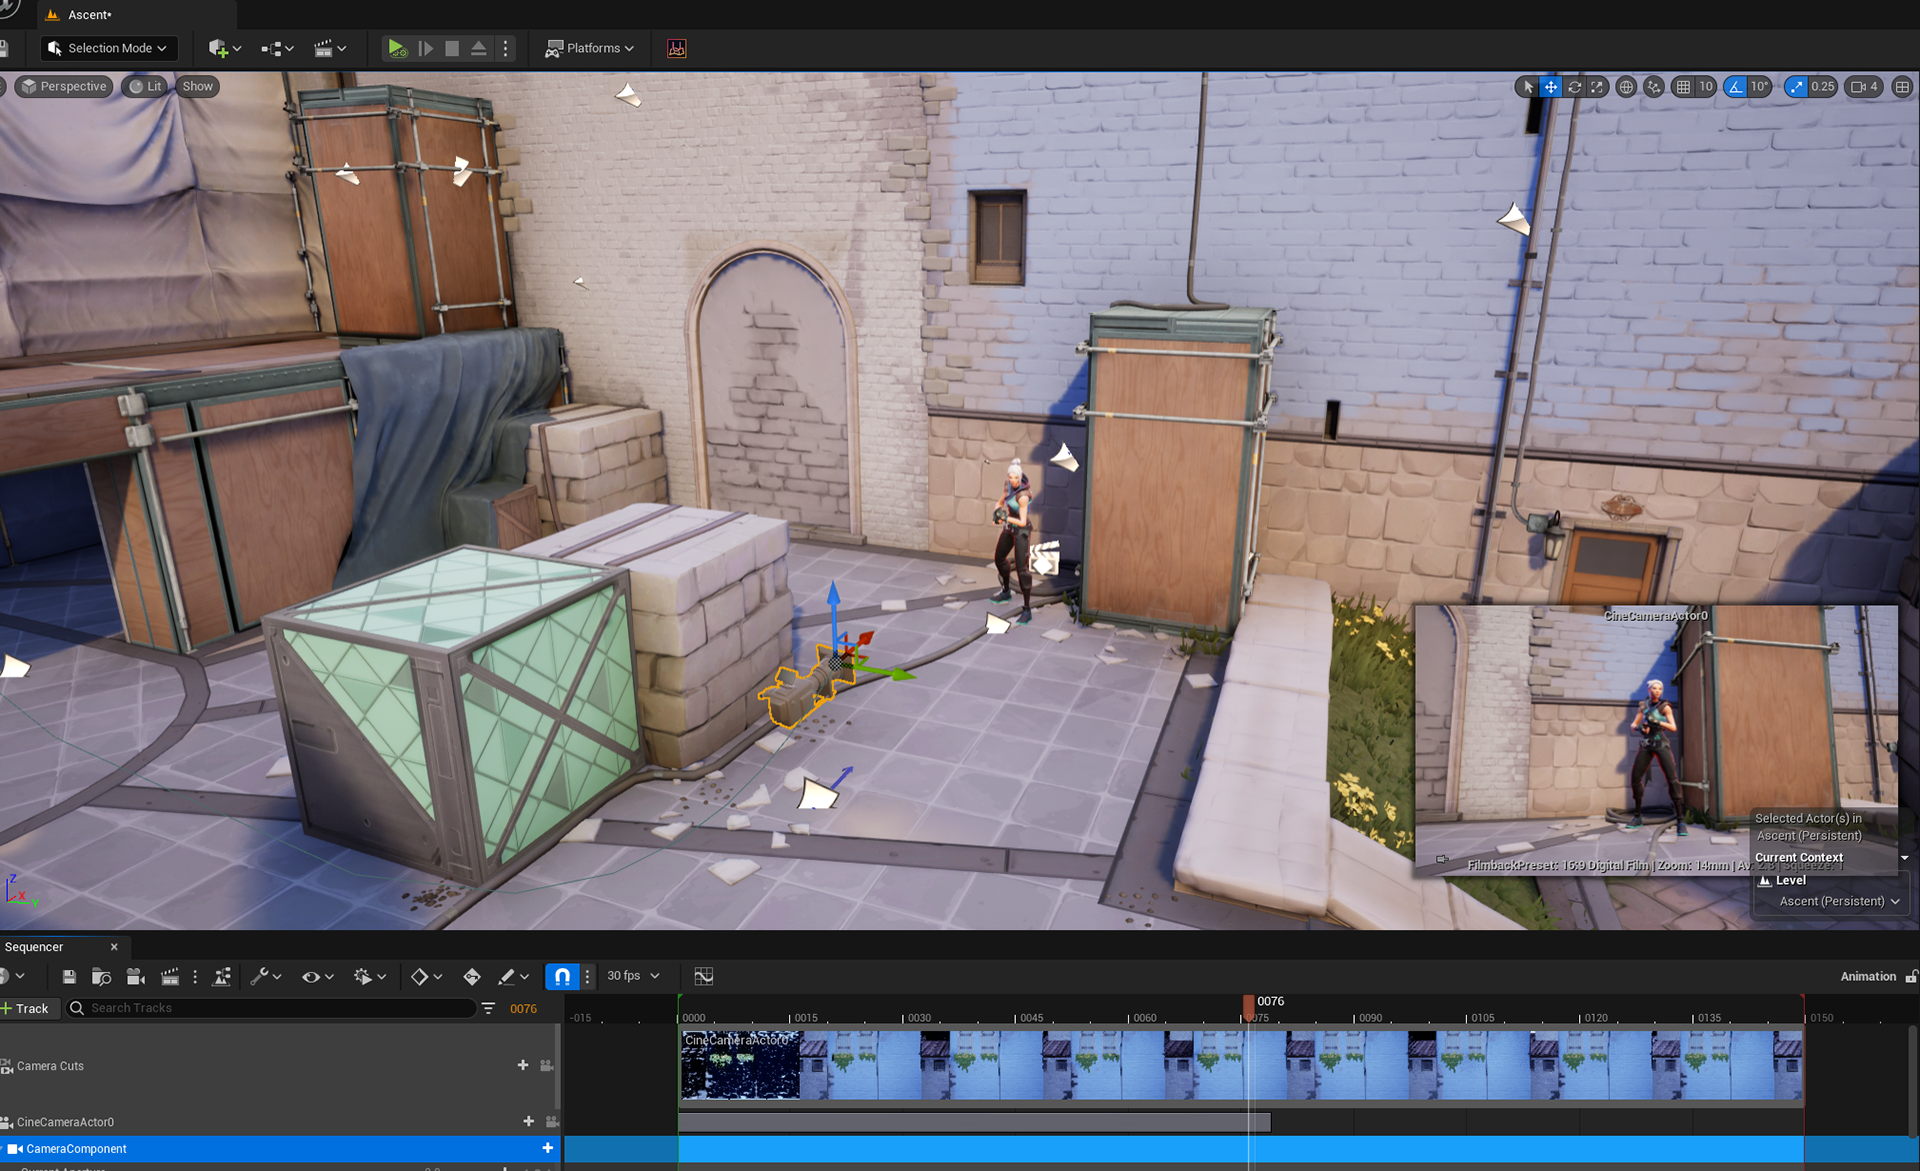Open the Platforms menu
This screenshot has height=1171, width=1920.
pyautogui.click(x=589, y=48)
